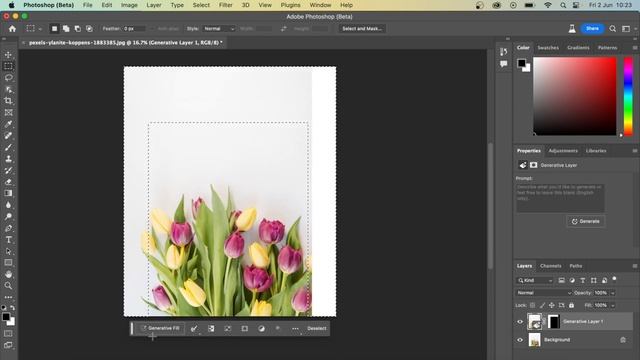Click the Generate button
This screenshot has width=640, height=360.
pos(585,221)
